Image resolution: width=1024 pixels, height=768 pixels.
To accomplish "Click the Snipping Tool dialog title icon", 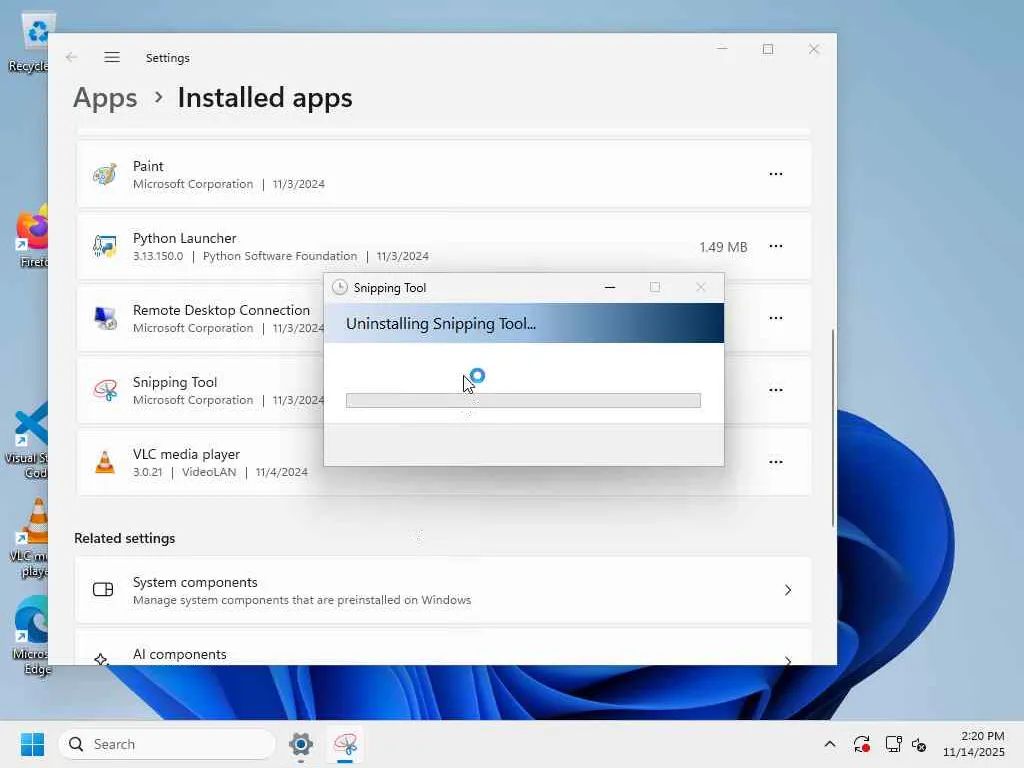I will (x=340, y=287).
